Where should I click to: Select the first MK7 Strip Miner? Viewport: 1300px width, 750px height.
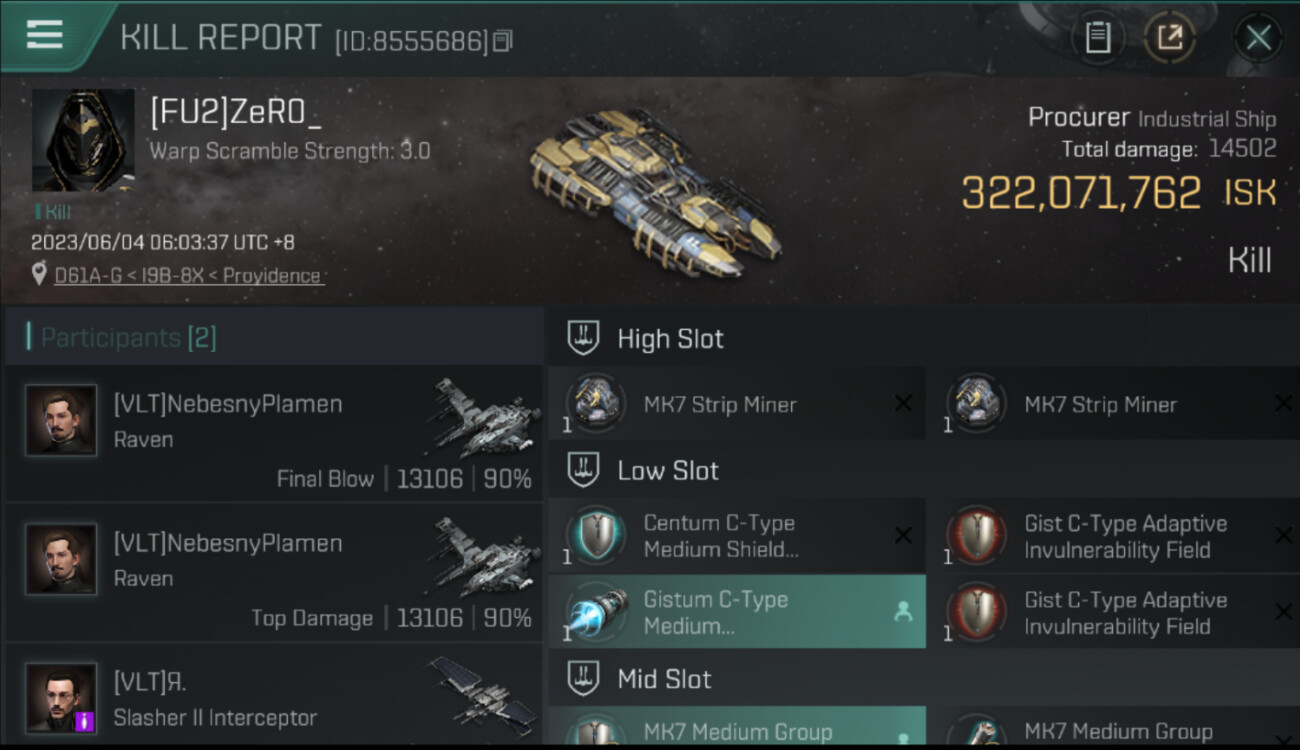coord(736,405)
